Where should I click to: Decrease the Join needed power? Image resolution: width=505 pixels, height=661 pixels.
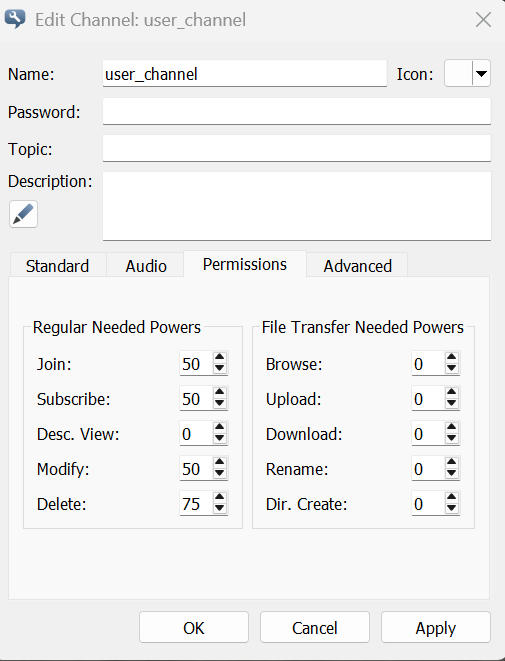tap(219, 368)
